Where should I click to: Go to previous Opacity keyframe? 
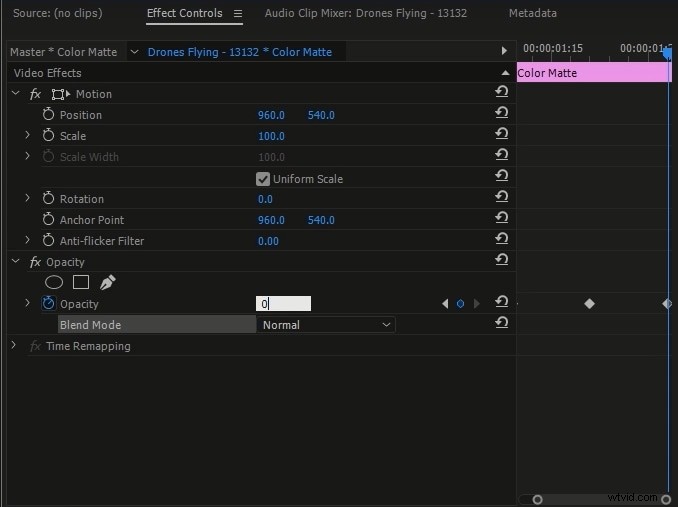[x=445, y=304]
